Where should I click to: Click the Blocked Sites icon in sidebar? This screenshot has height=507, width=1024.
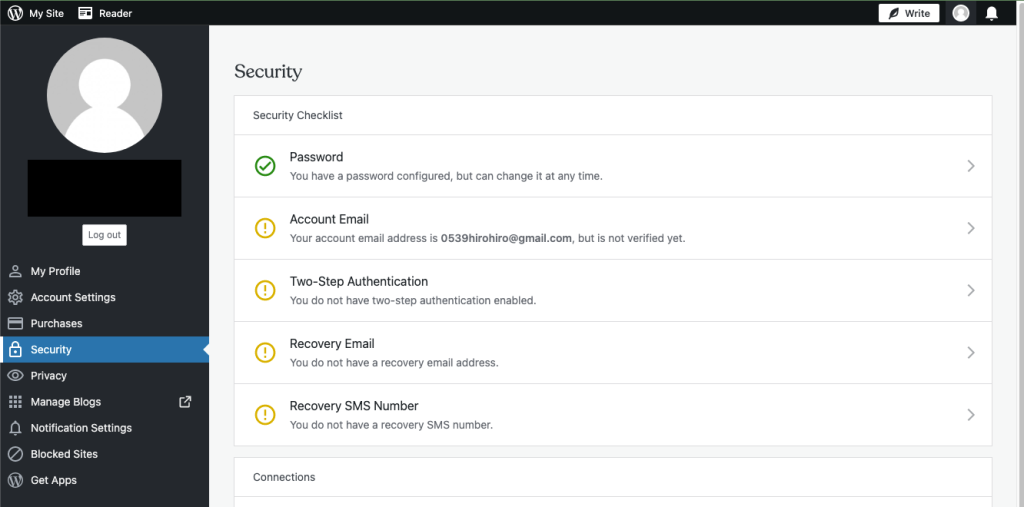[15, 454]
